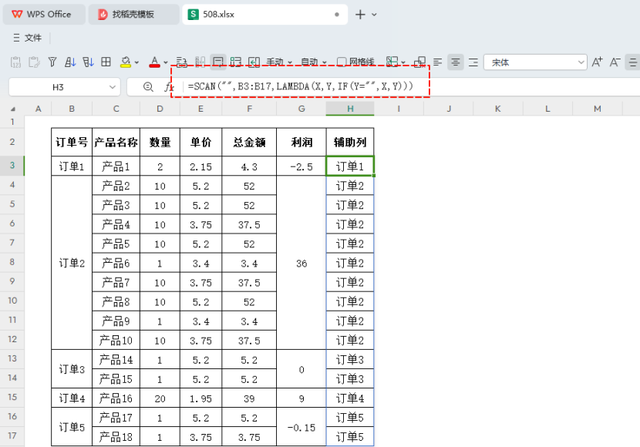Open fill color dropdown arrow
Image resolution: width=640 pixels, height=447 pixels.
pyautogui.click(x=137, y=62)
